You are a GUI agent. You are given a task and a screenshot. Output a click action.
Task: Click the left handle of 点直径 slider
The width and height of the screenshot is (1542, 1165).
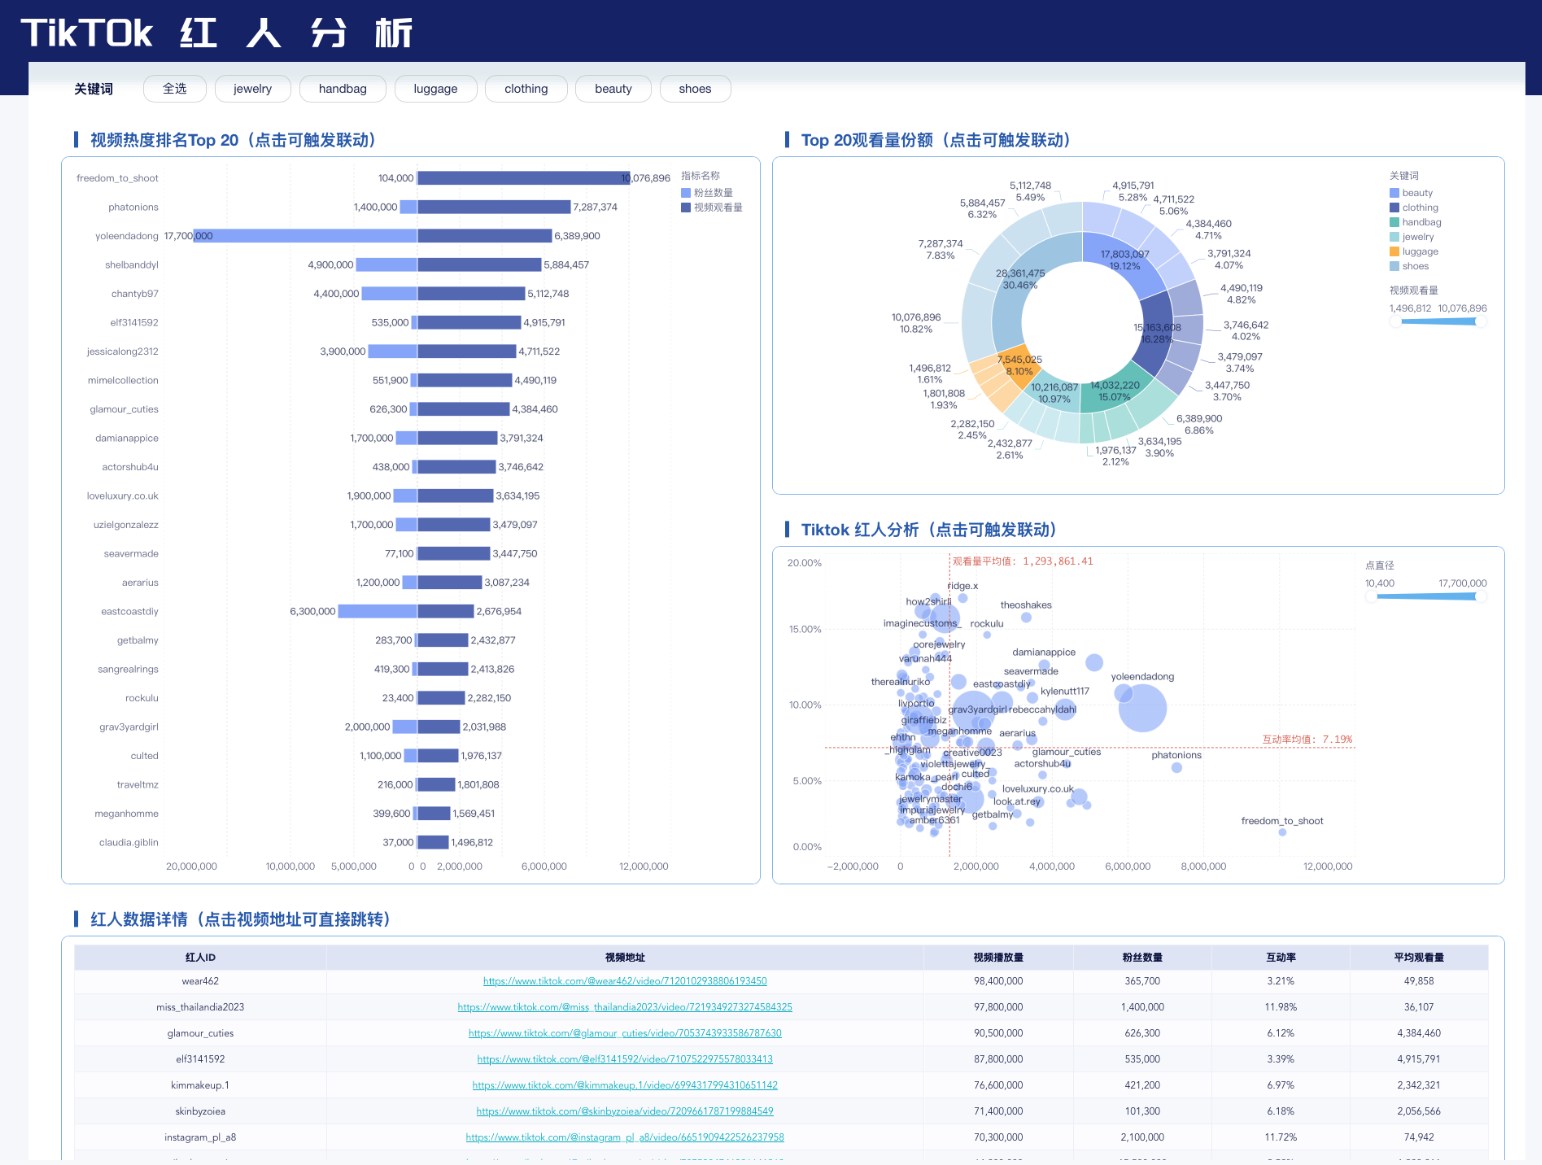pos(1372,597)
